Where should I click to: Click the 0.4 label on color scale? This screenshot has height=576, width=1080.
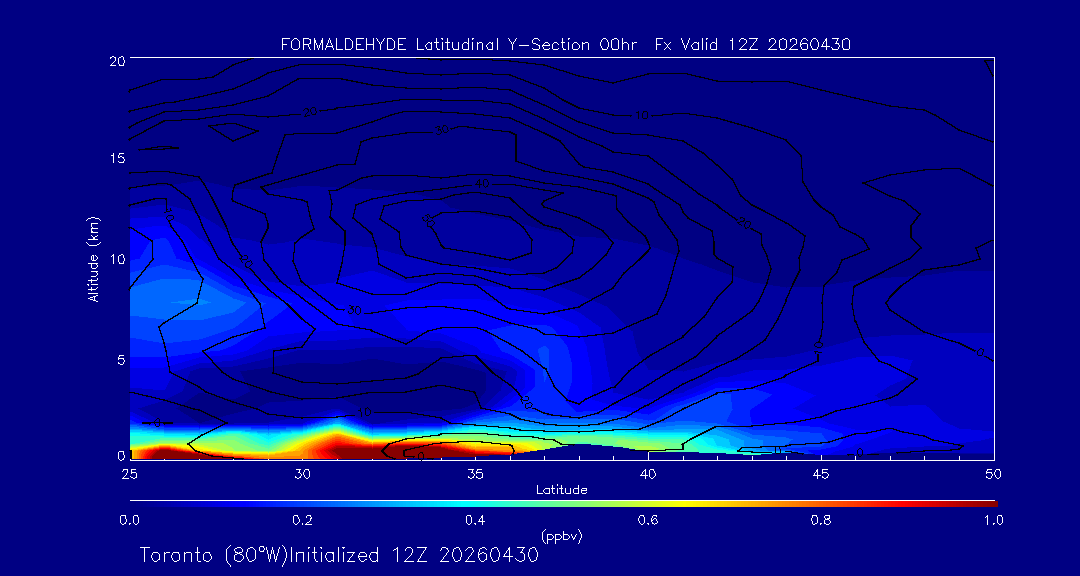(475, 520)
